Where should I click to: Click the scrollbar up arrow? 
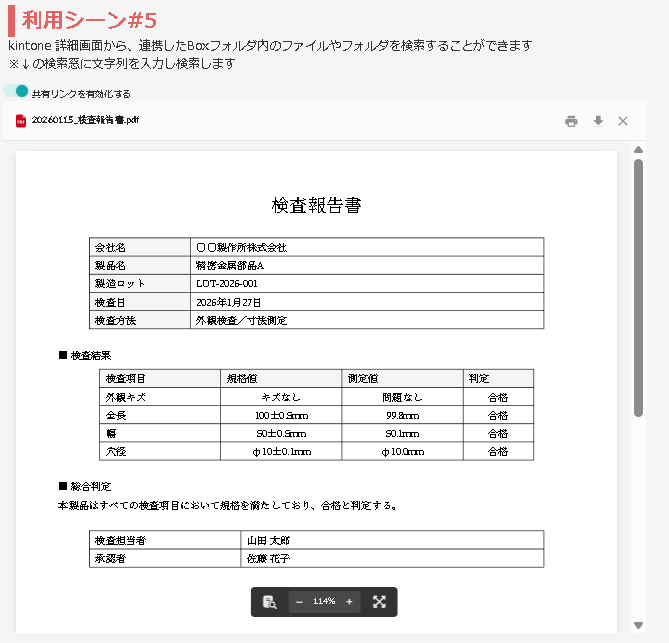pos(638,149)
